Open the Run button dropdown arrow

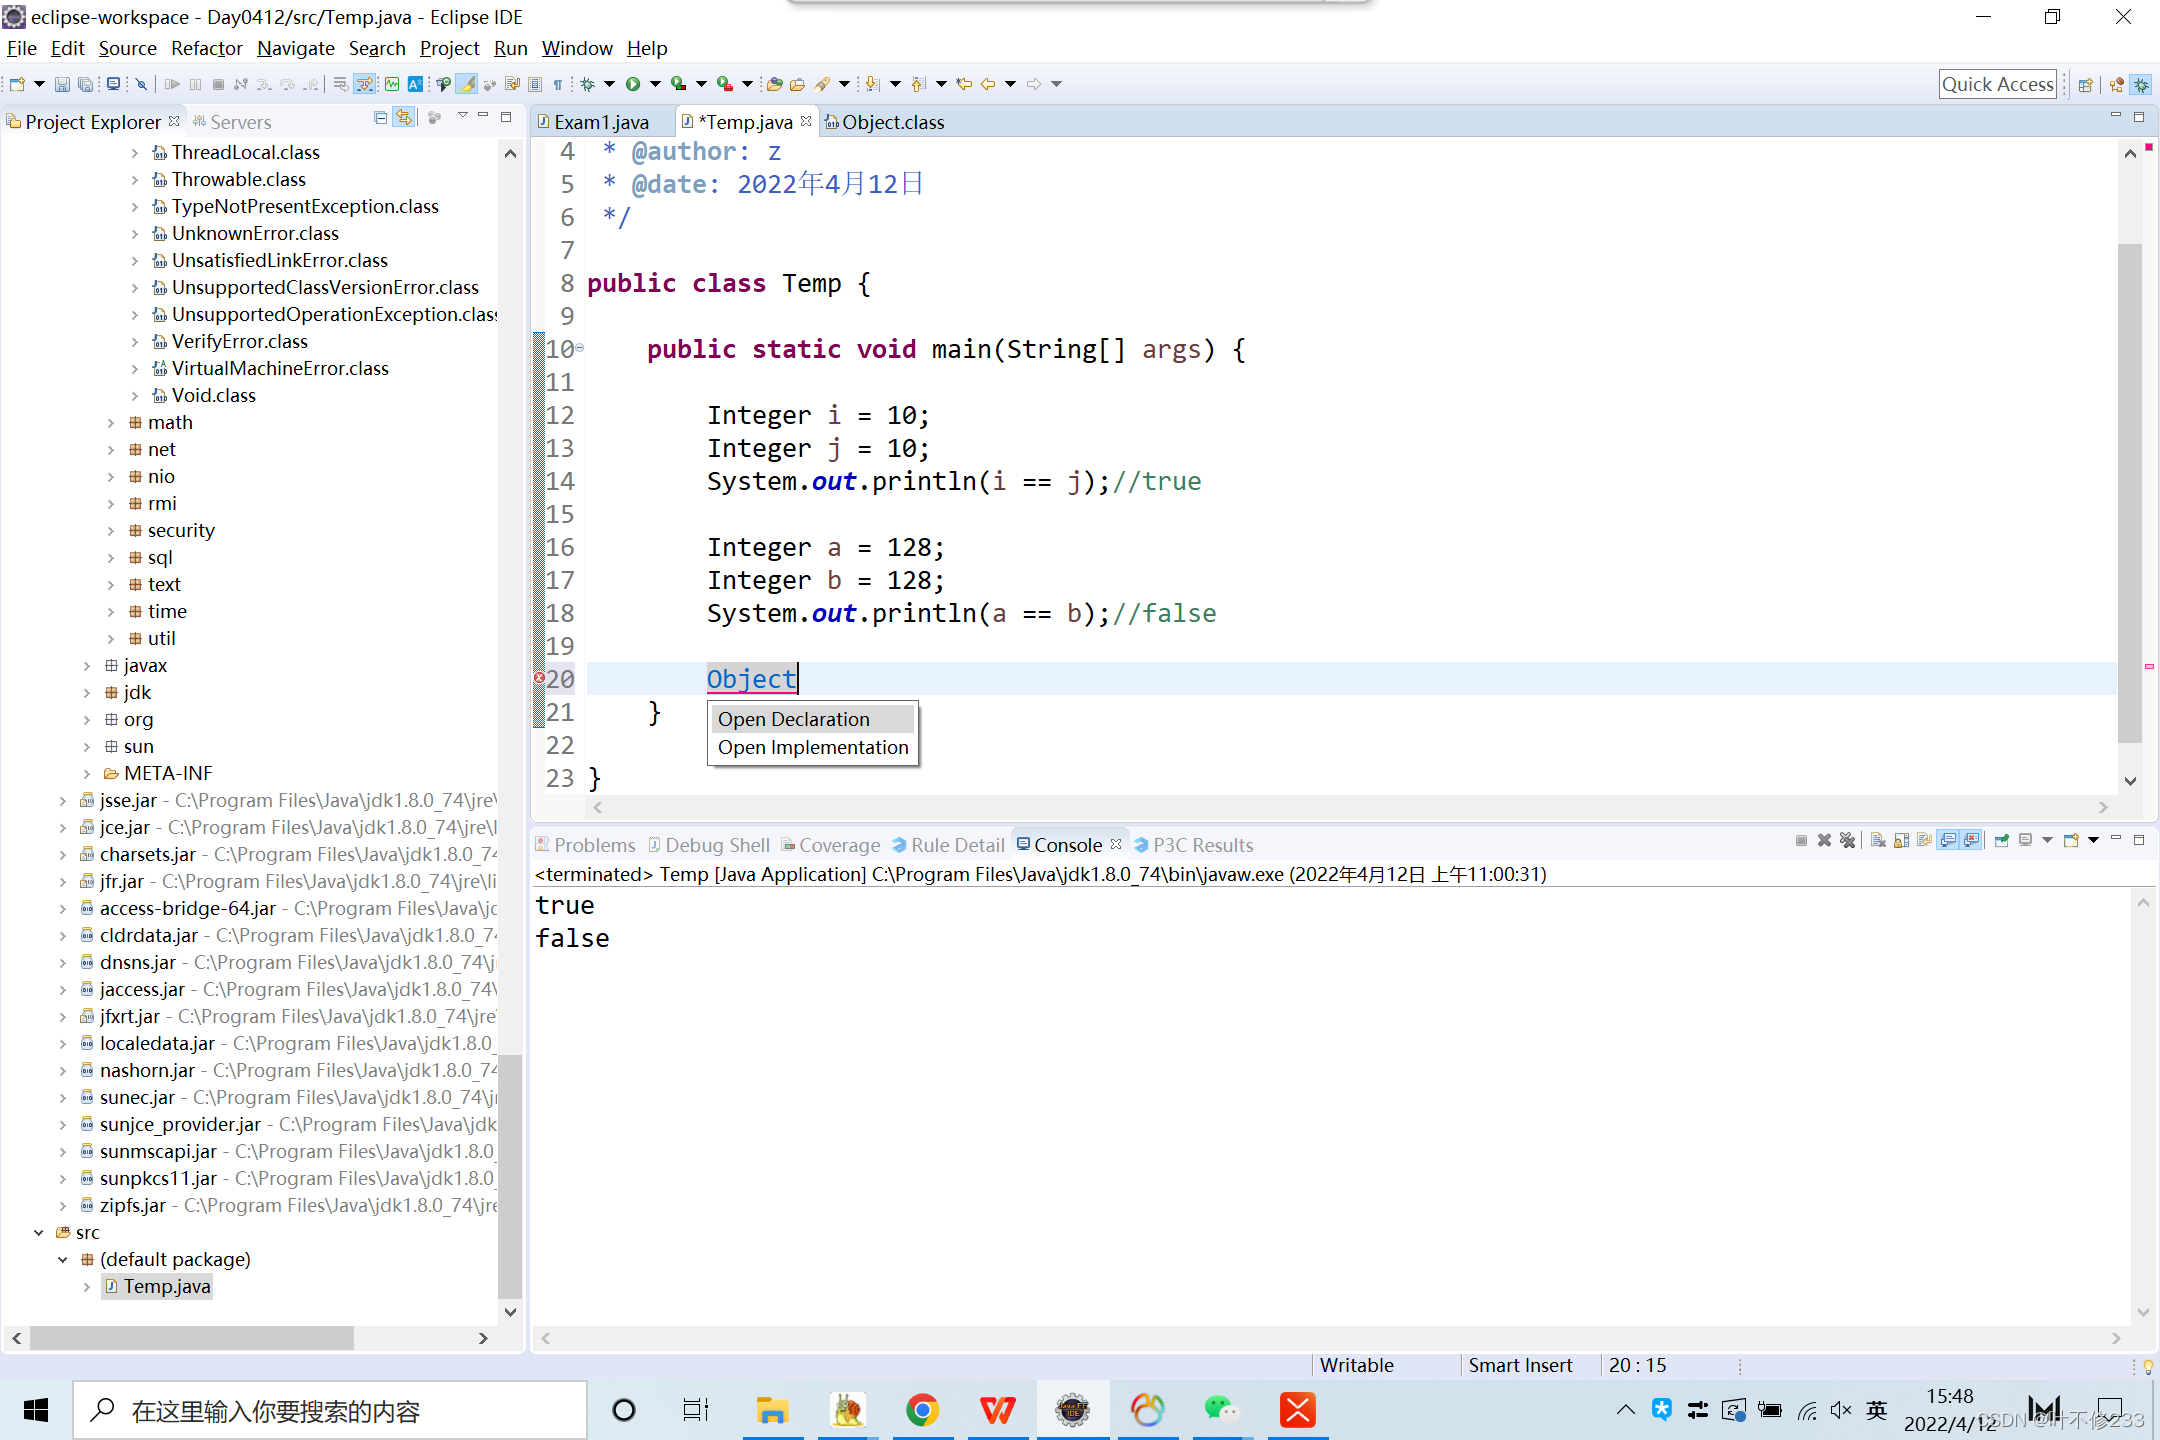point(656,84)
